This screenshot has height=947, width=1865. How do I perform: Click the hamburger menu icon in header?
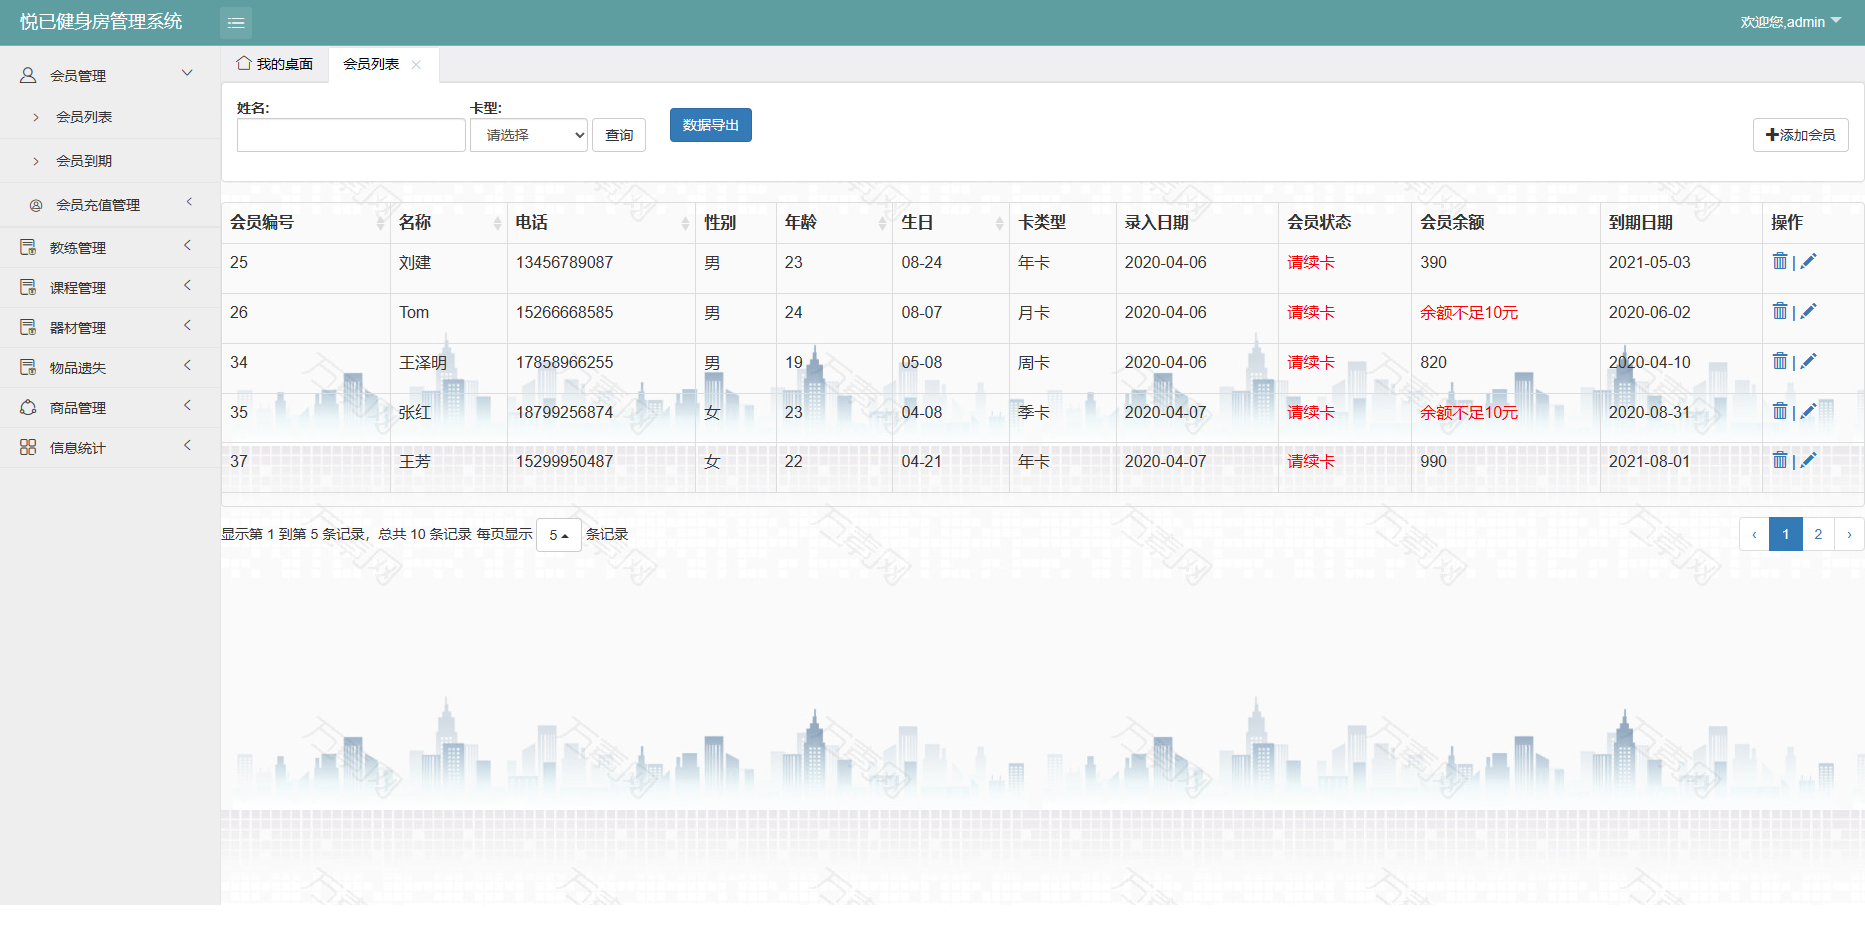(236, 22)
